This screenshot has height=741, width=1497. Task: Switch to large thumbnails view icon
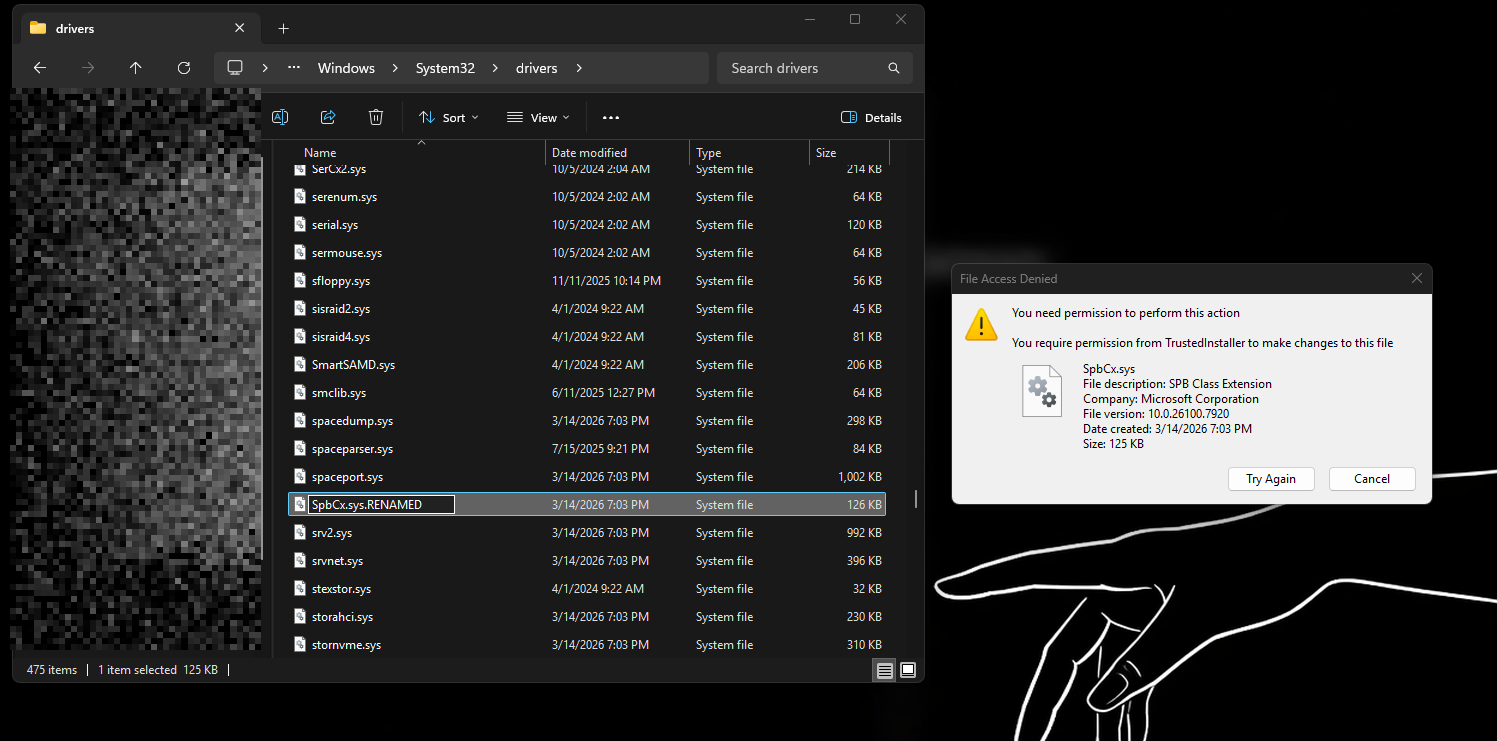pos(908,670)
